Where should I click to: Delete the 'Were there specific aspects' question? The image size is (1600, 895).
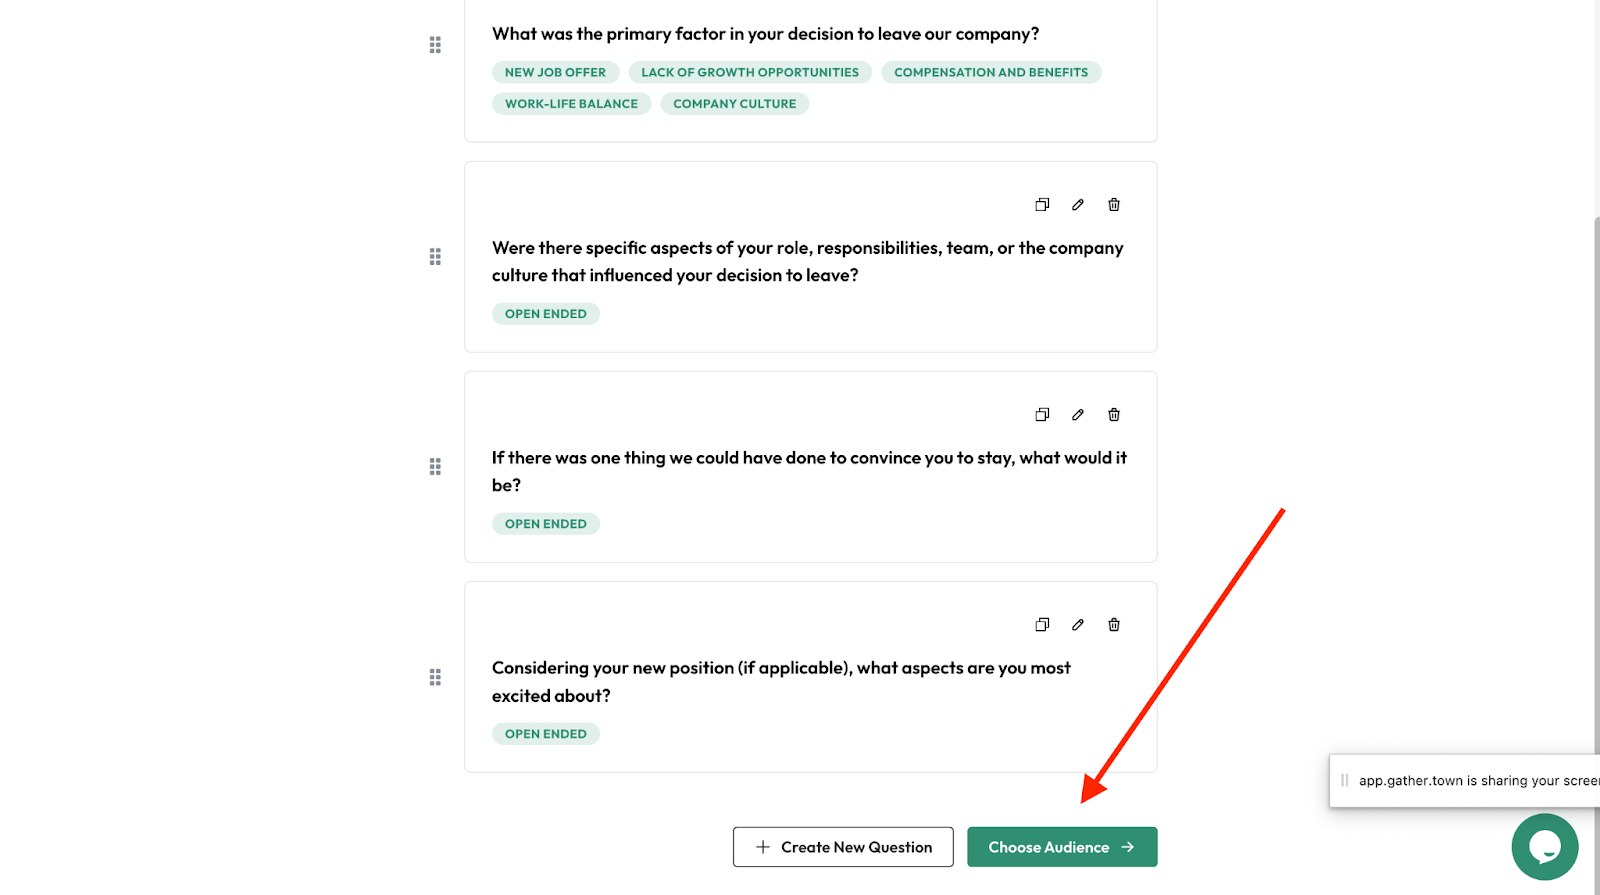coord(1113,204)
